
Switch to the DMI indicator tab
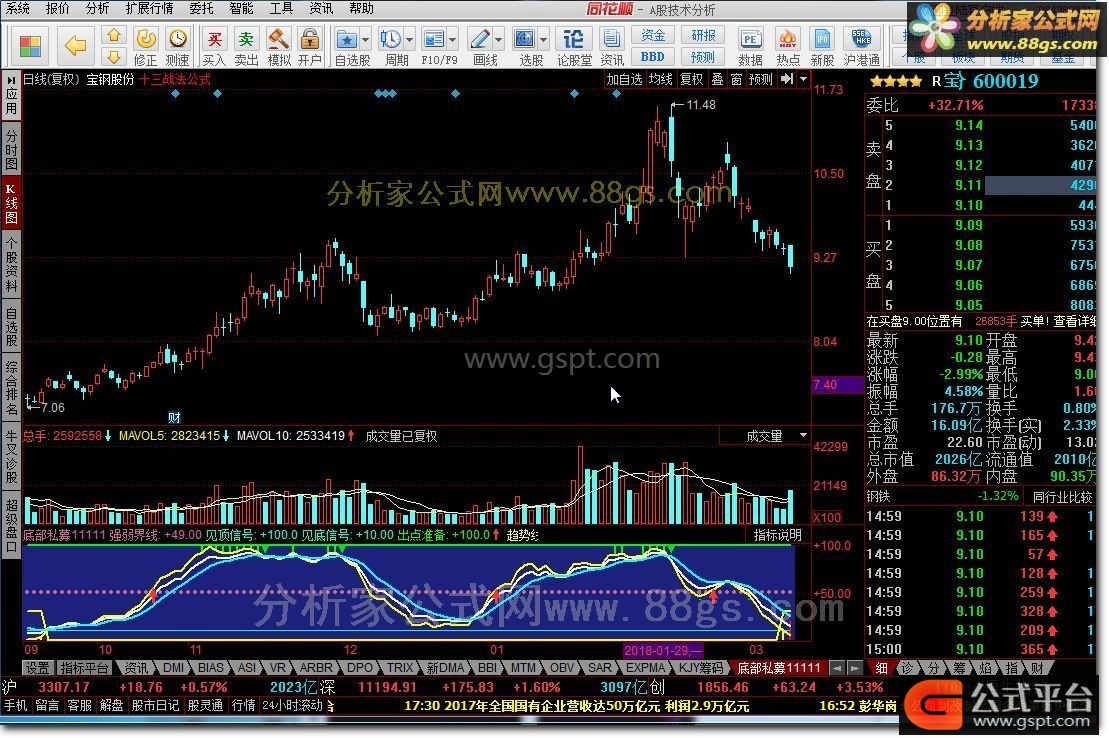173,667
